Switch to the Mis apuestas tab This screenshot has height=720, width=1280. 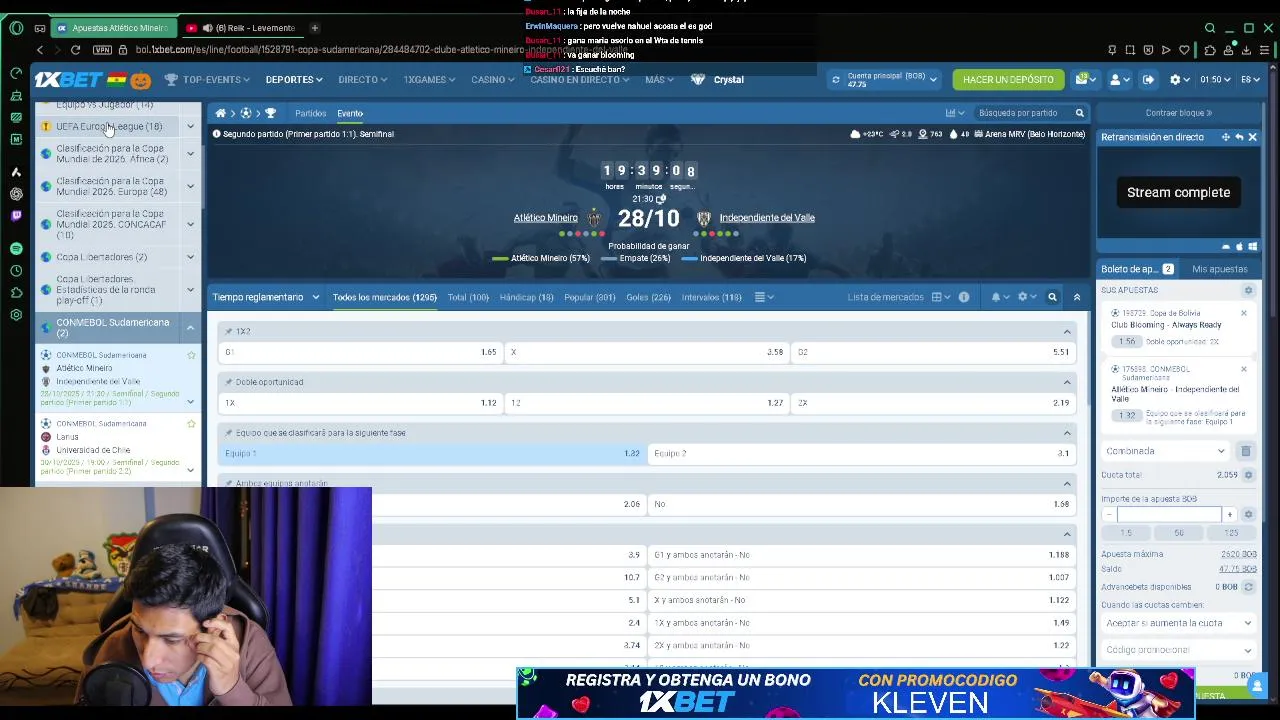click(x=1220, y=269)
